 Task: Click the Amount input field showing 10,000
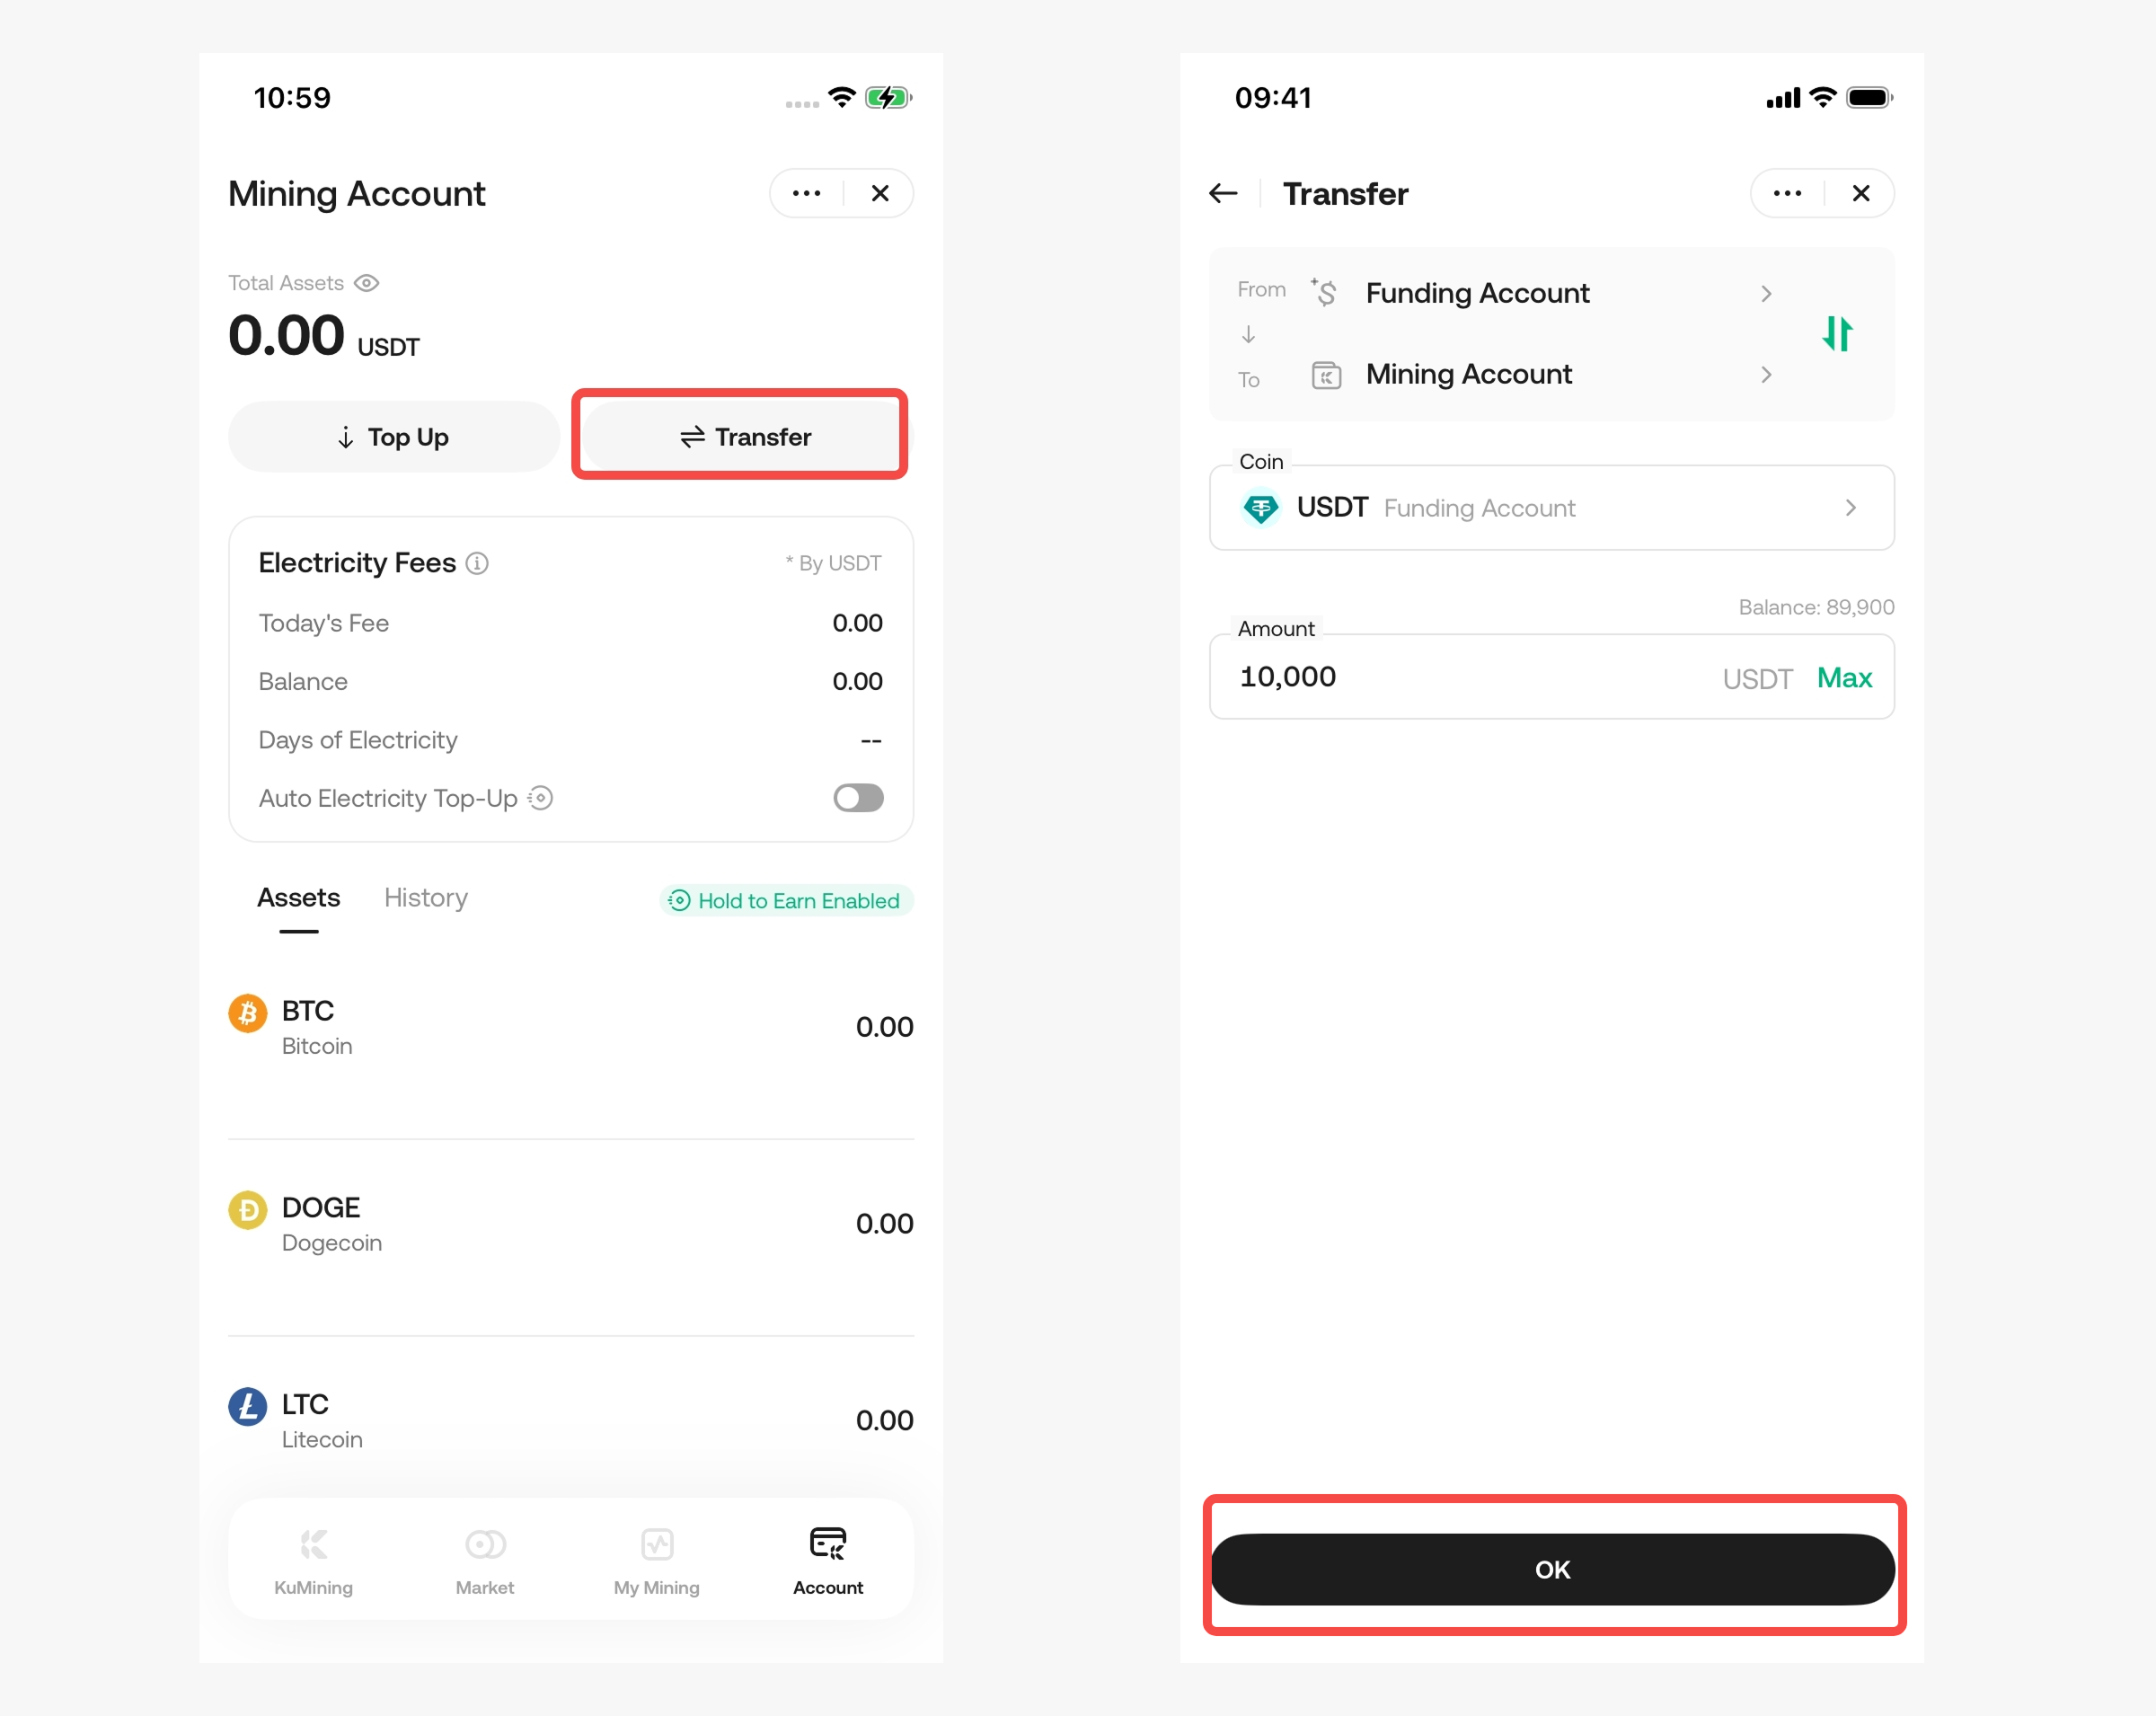point(1552,677)
